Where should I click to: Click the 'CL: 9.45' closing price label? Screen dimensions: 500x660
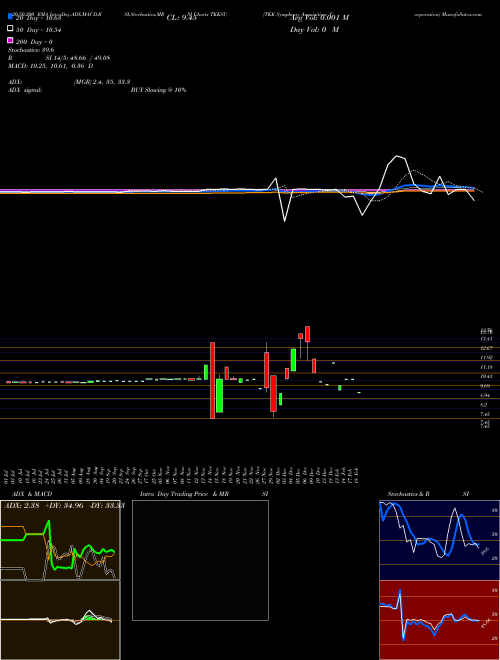(182, 18)
